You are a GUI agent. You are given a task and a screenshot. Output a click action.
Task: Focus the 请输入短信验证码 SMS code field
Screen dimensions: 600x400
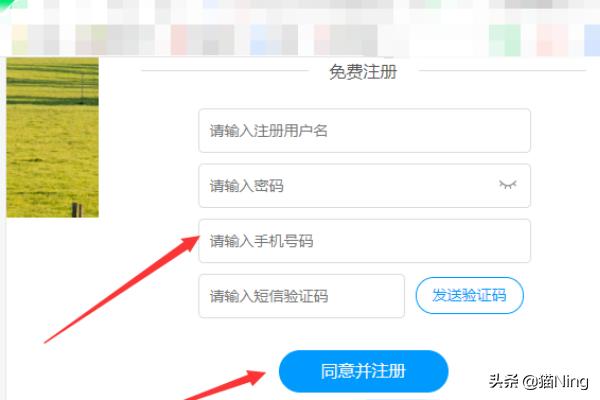(302, 296)
